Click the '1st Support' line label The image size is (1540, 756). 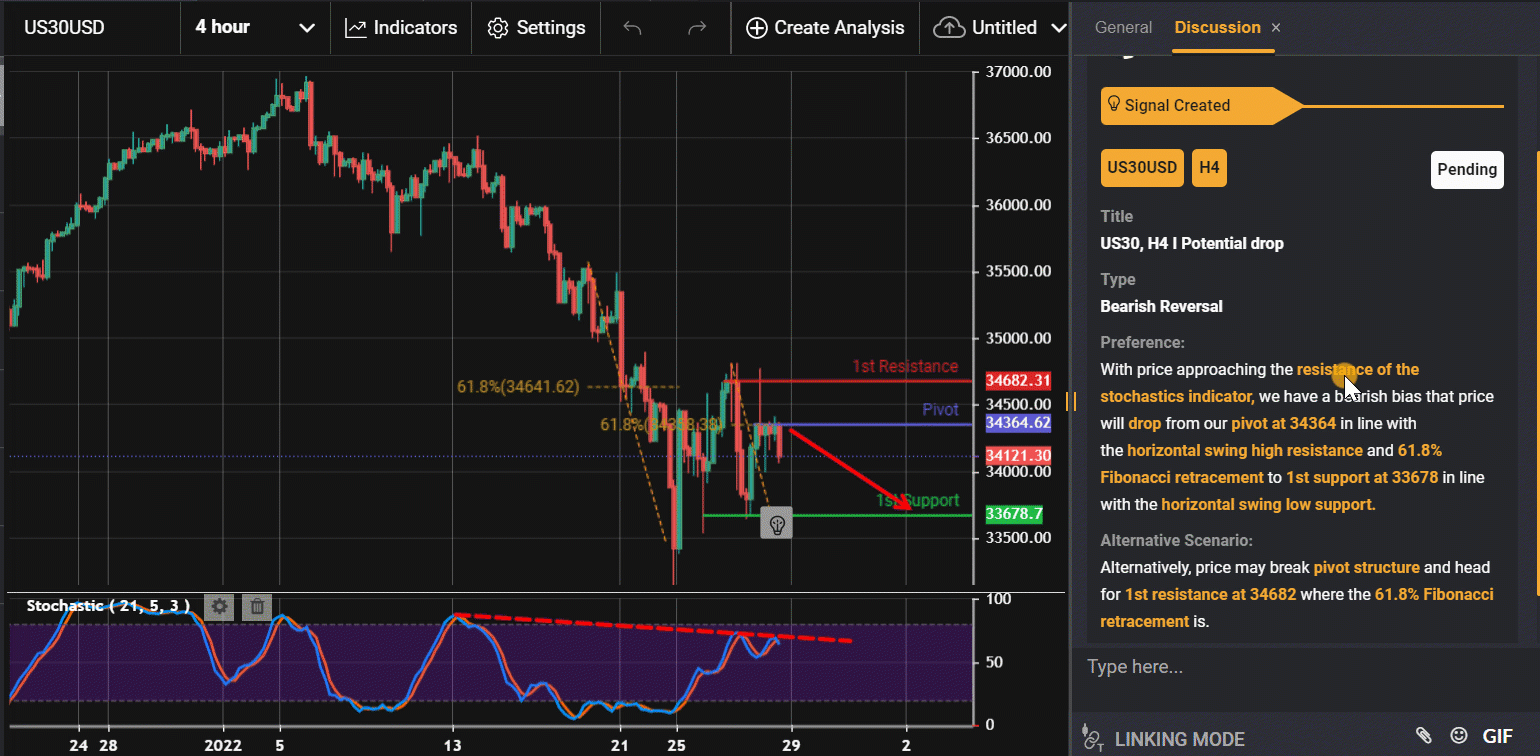point(918,500)
